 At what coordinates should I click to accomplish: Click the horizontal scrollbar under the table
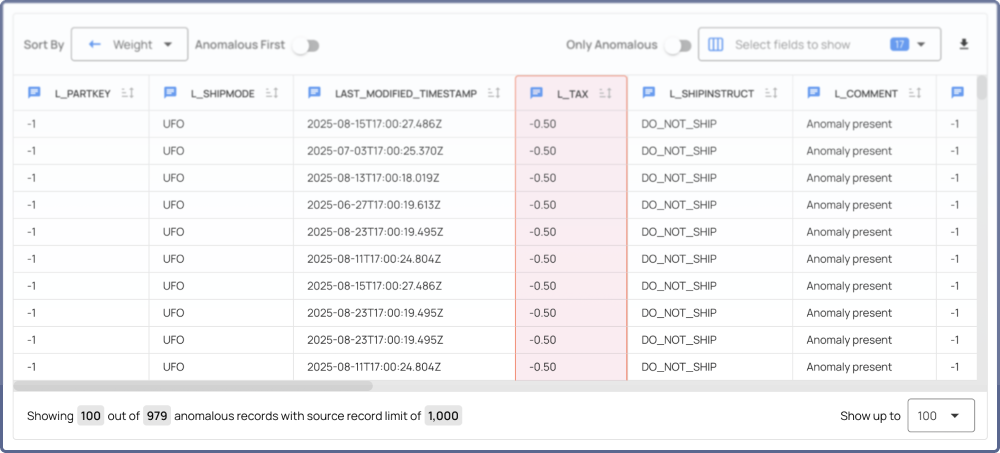point(193,386)
